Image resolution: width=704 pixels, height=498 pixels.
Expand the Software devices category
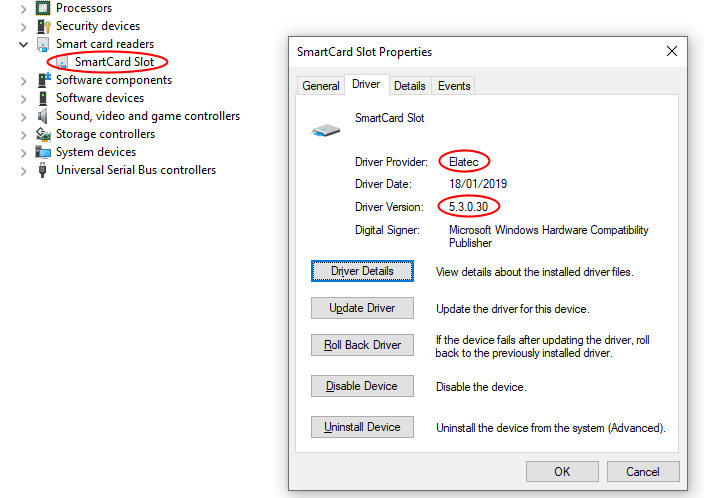tap(24, 98)
